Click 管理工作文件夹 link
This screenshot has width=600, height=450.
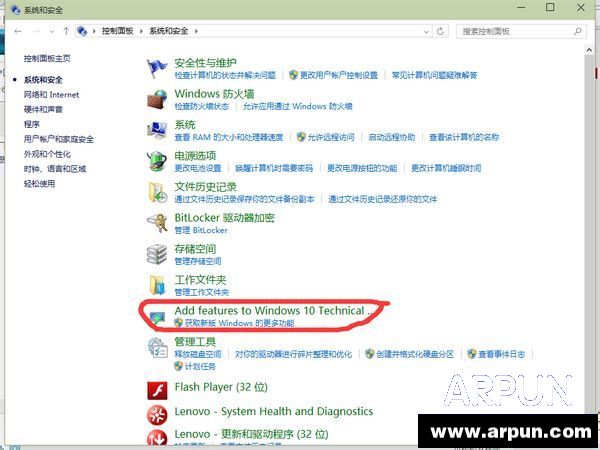coord(202,292)
